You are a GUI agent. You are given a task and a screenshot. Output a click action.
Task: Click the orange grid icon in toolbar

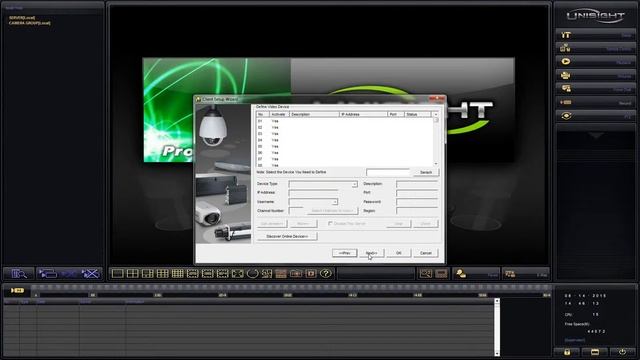pos(281,273)
